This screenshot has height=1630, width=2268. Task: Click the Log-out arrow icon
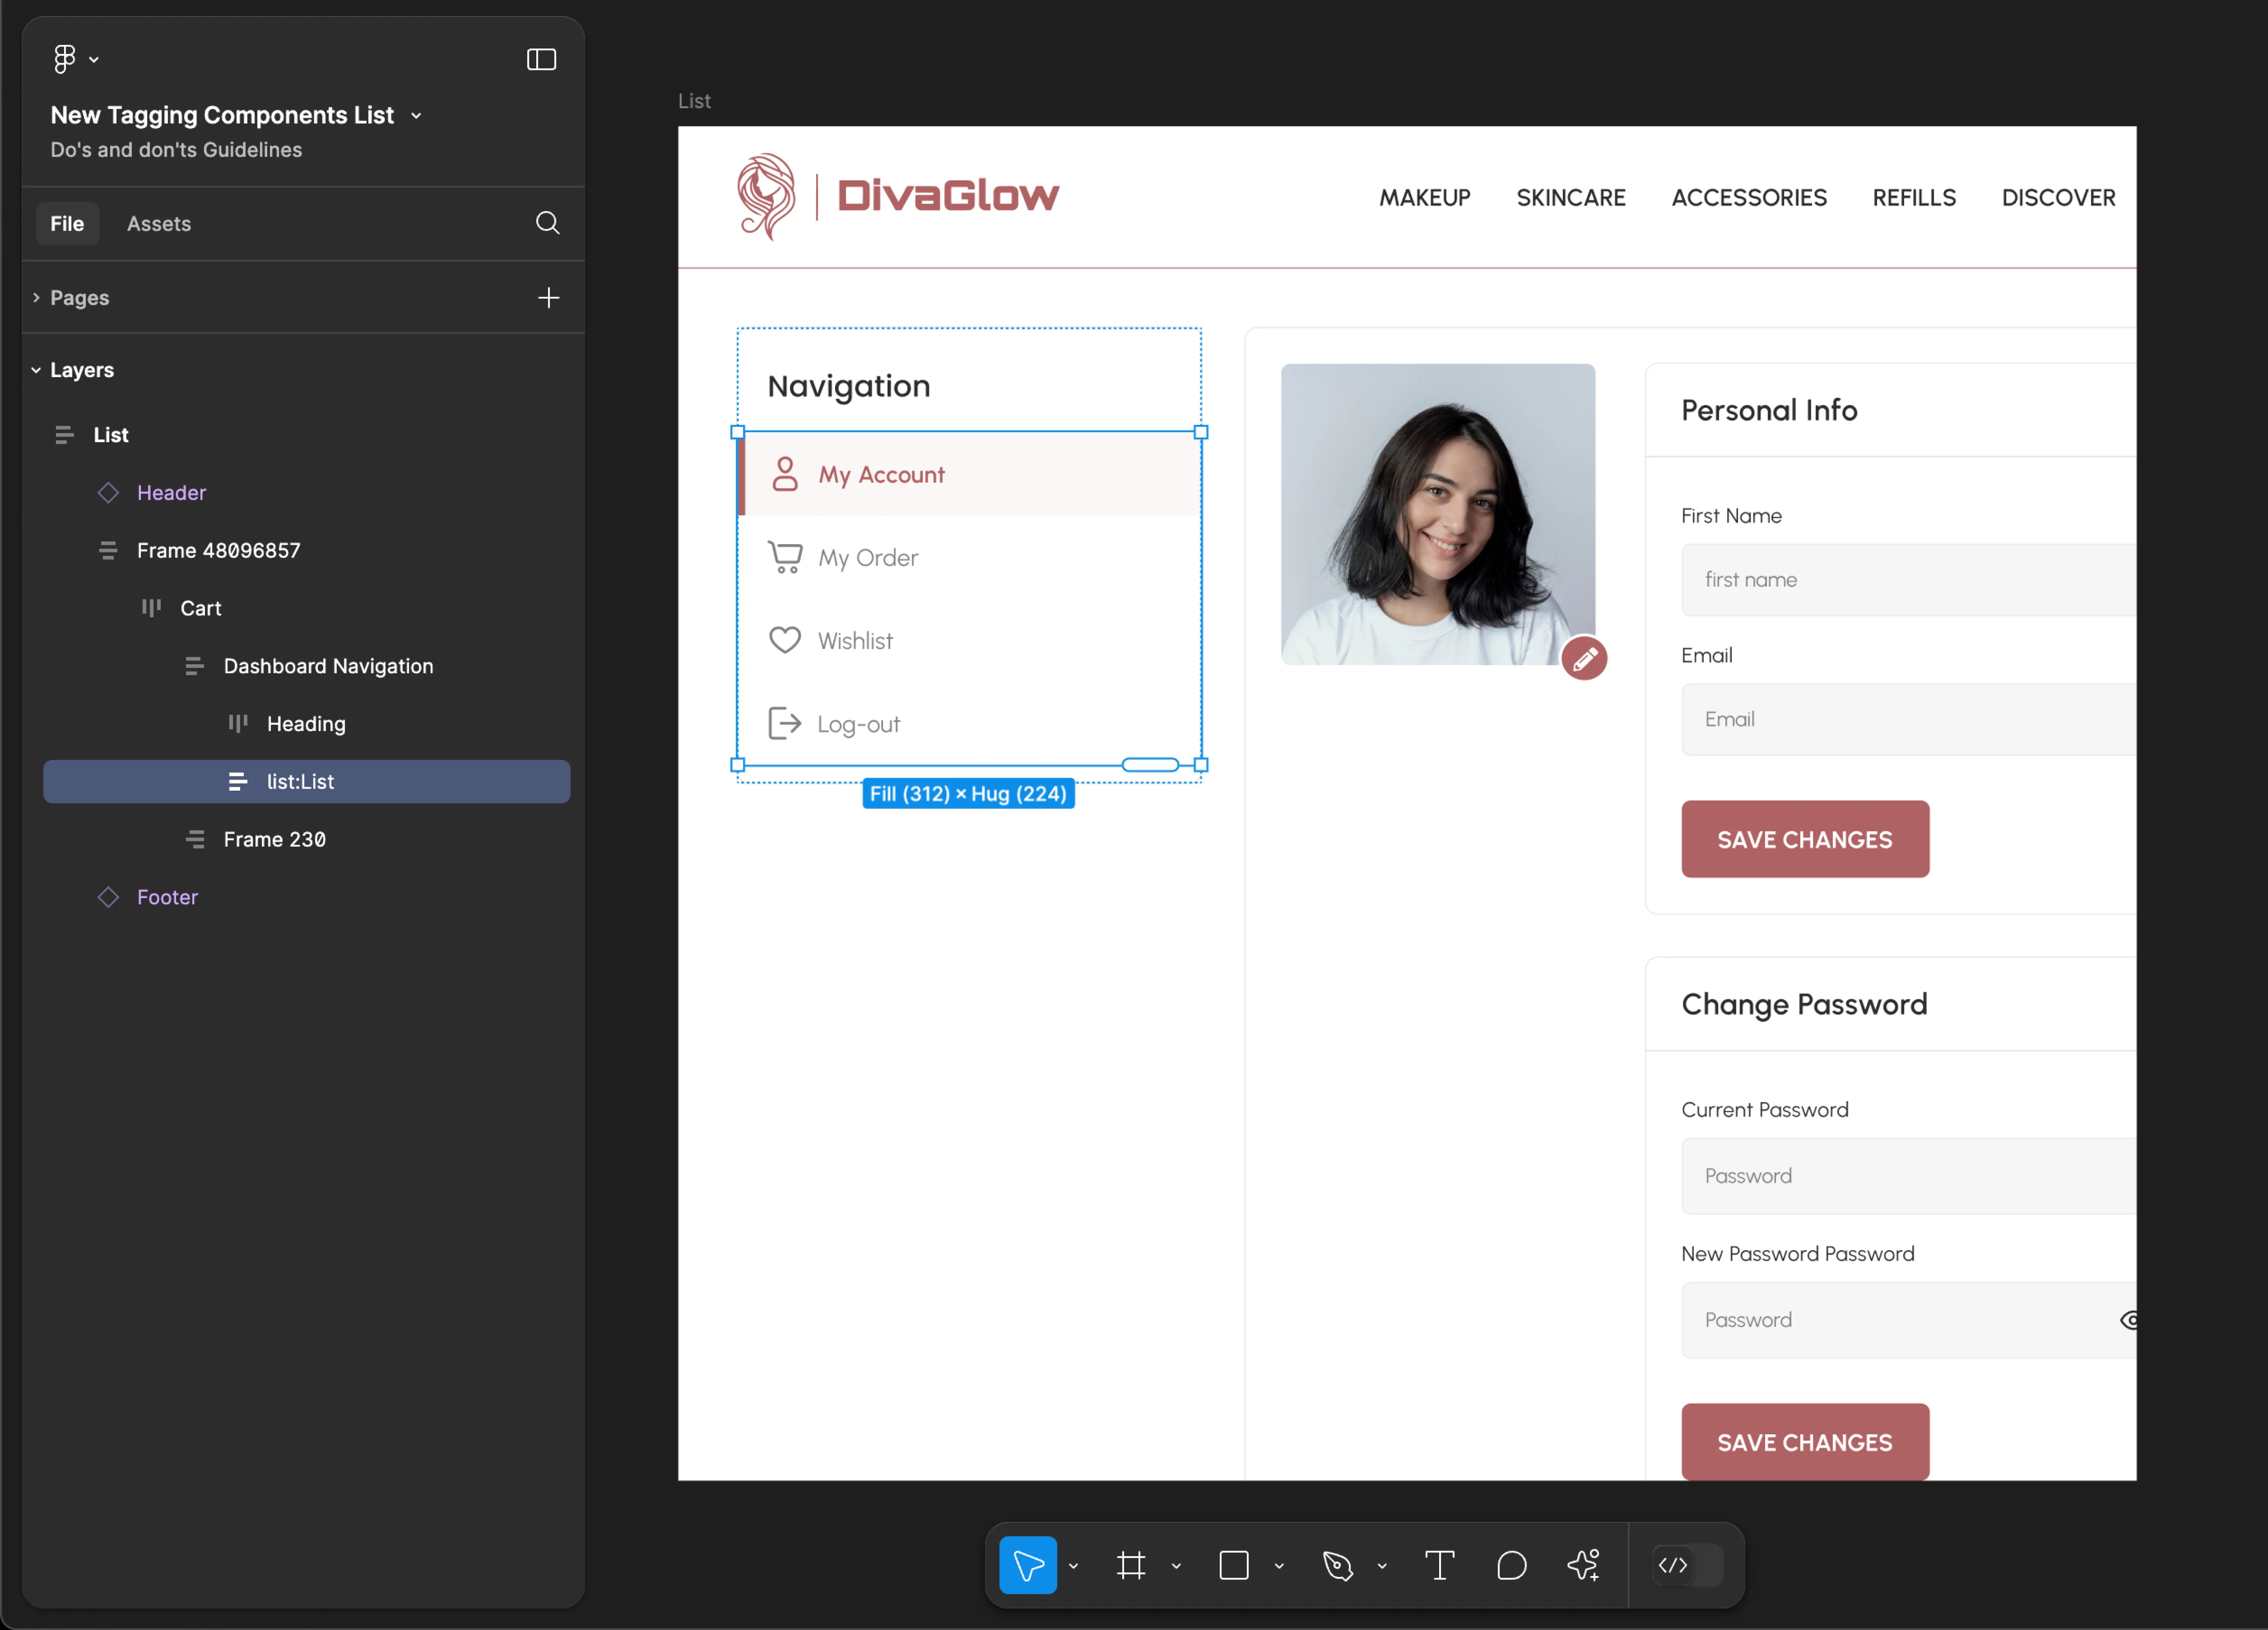tap(785, 723)
